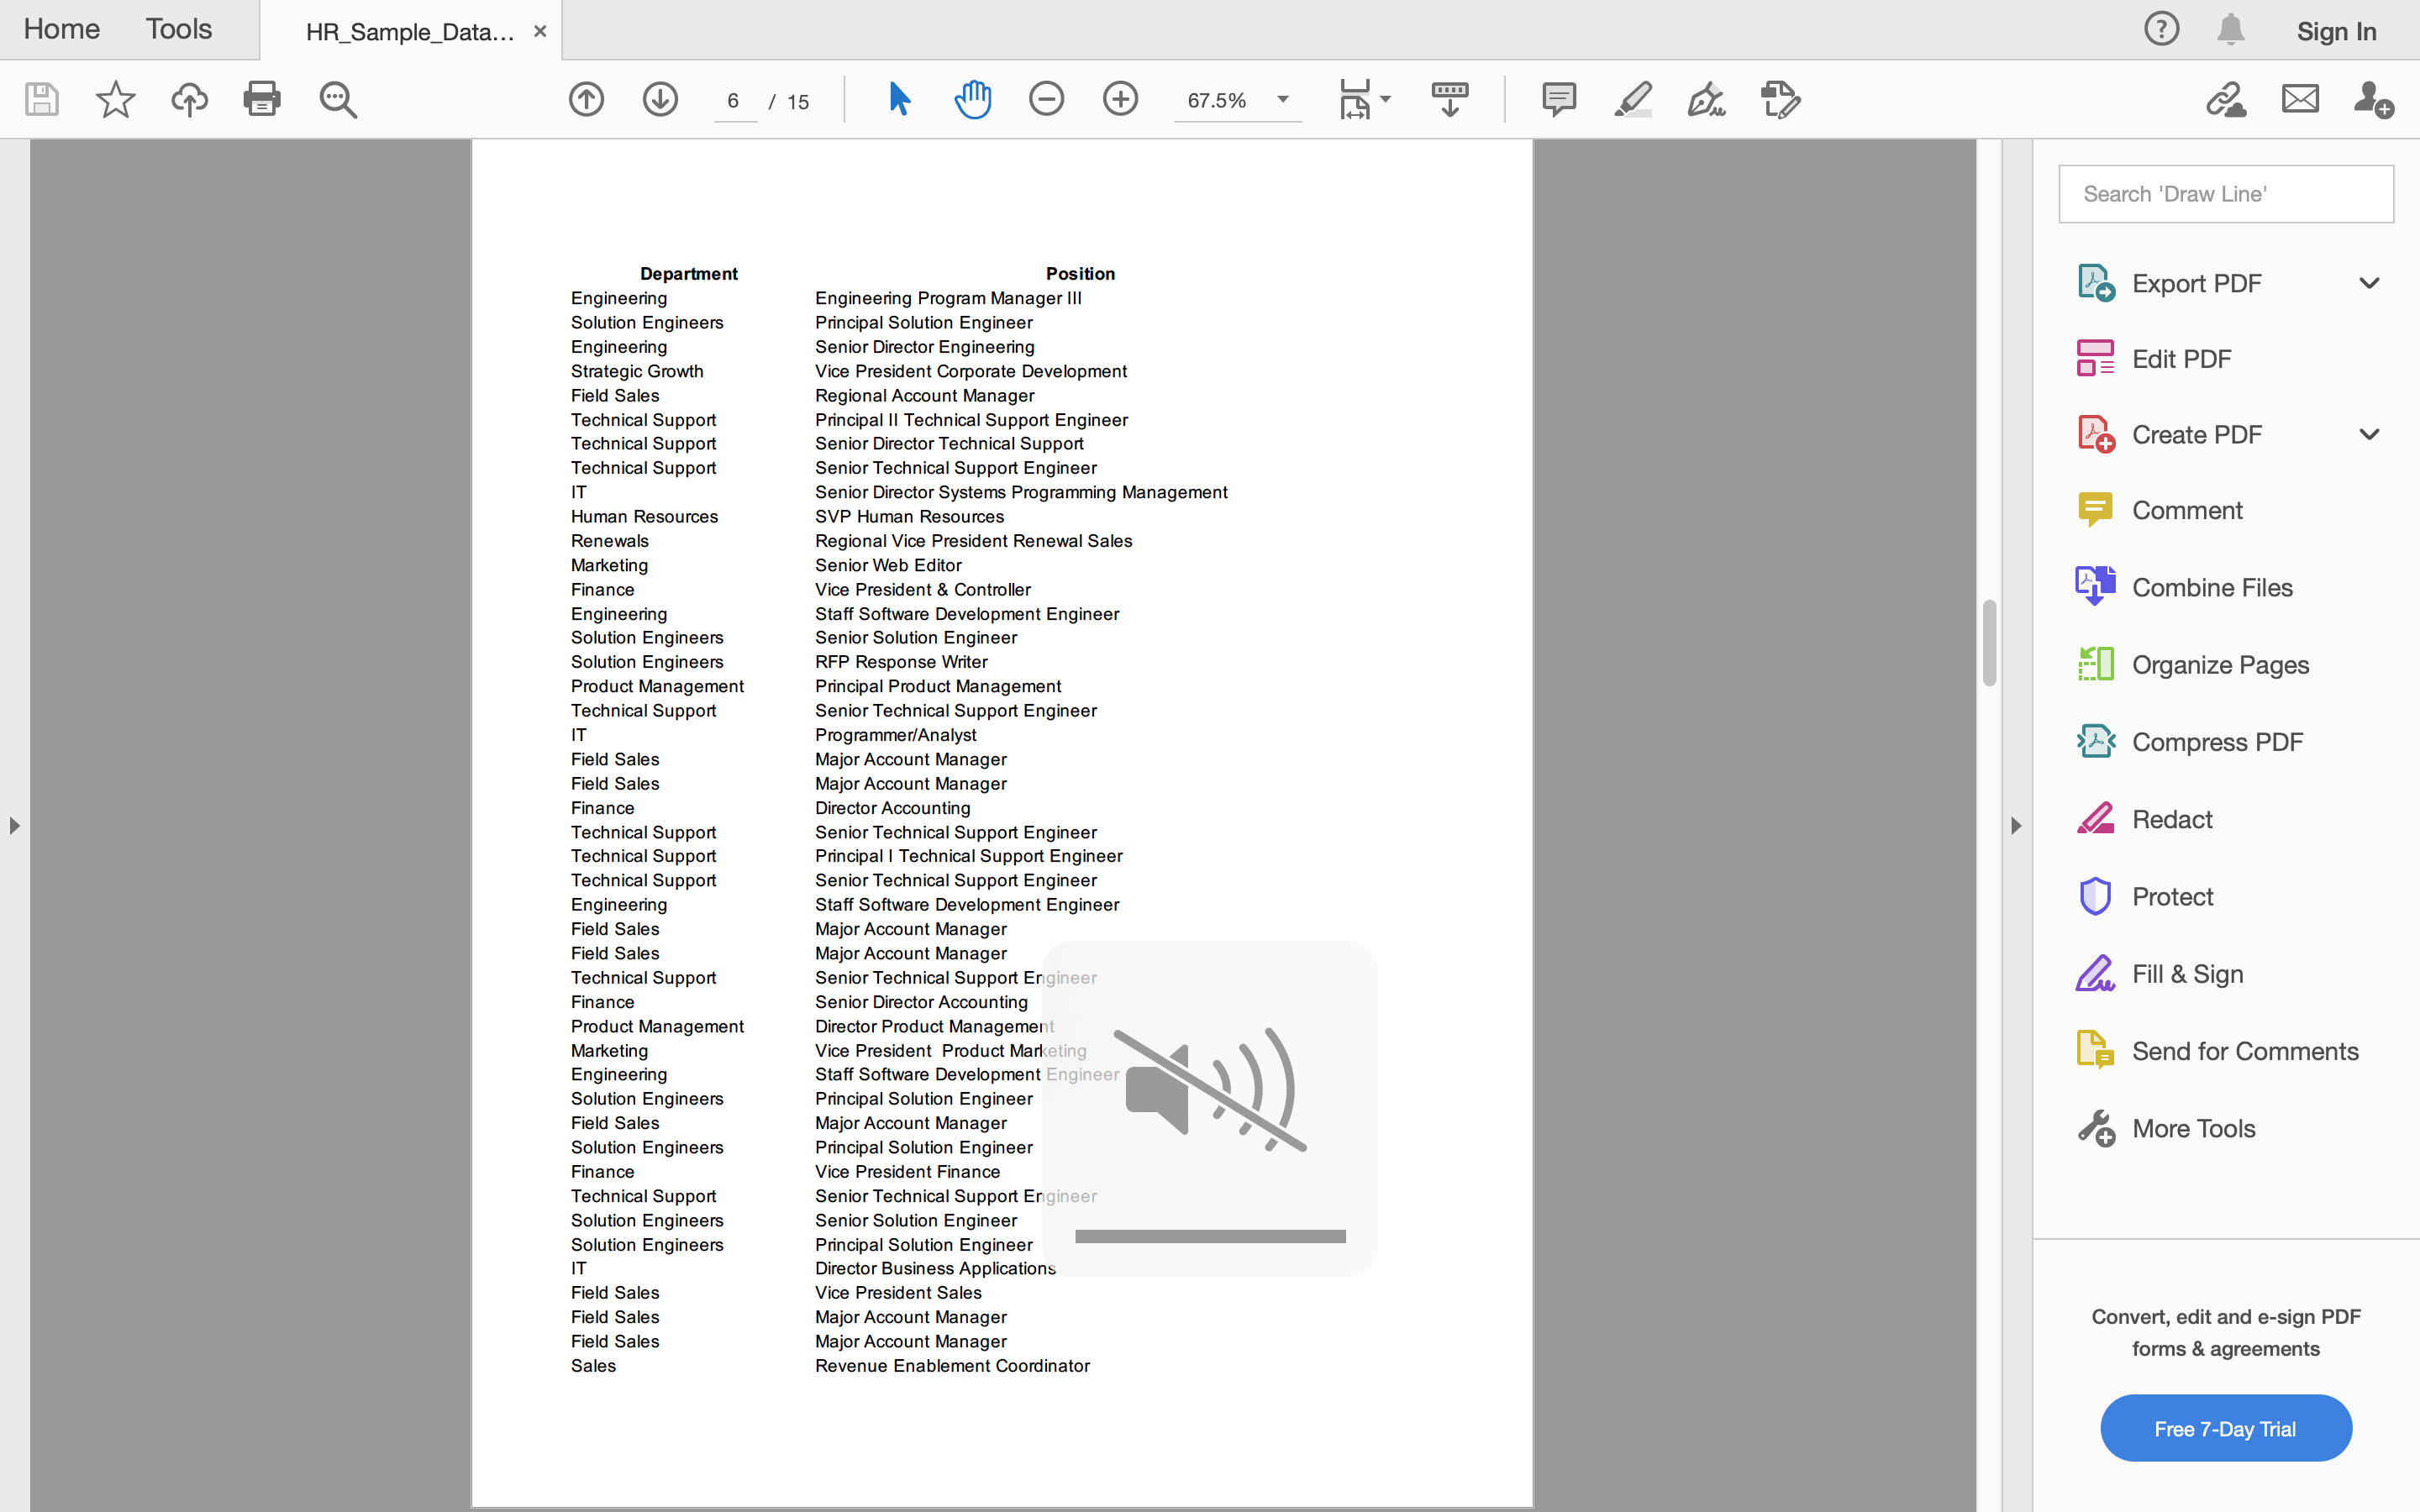Image resolution: width=2420 pixels, height=1512 pixels.
Task: Click the Save file icon
Action: click(x=41, y=99)
